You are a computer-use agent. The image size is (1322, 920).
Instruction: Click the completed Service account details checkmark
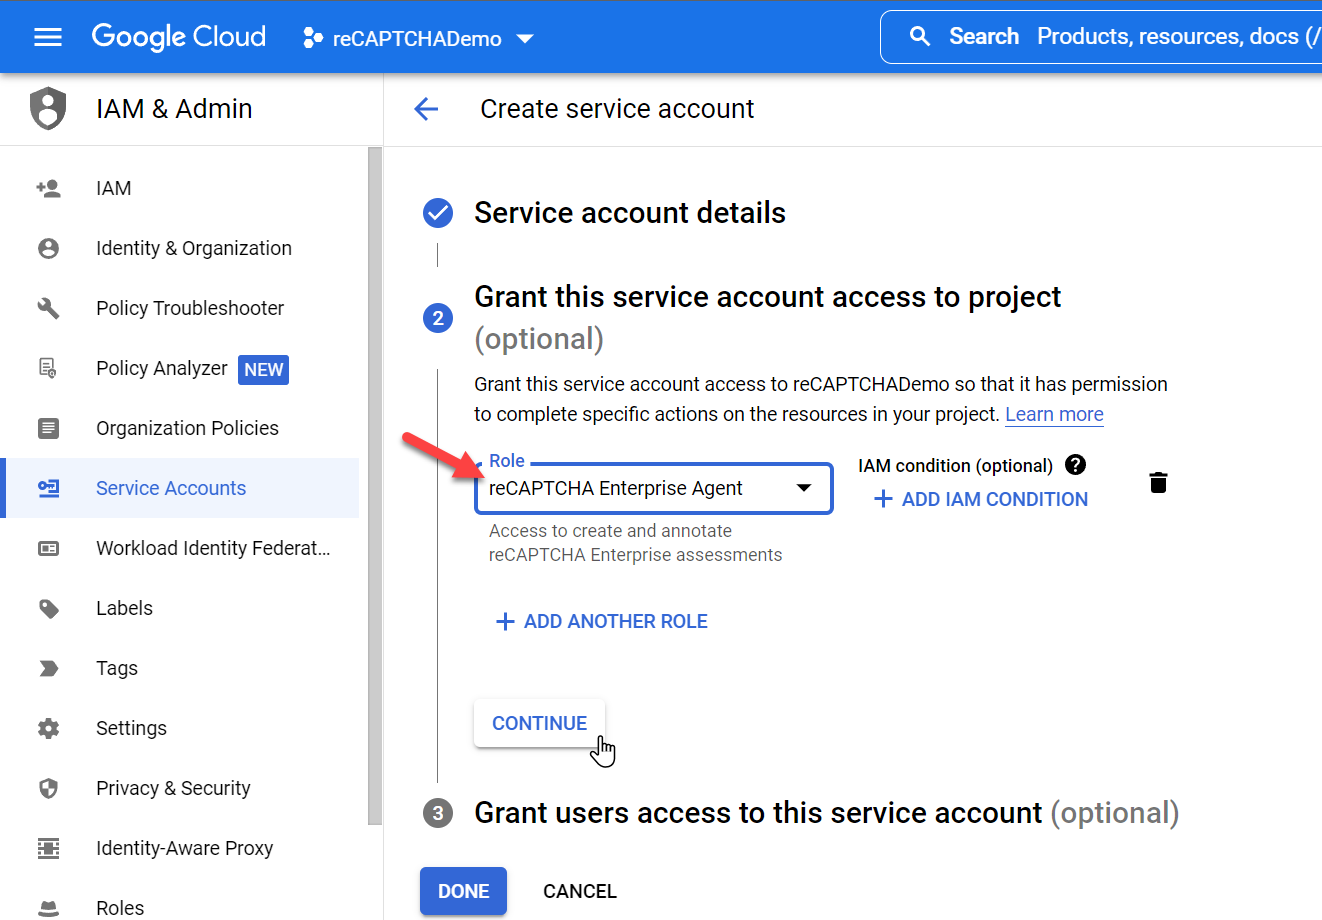(x=438, y=213)
